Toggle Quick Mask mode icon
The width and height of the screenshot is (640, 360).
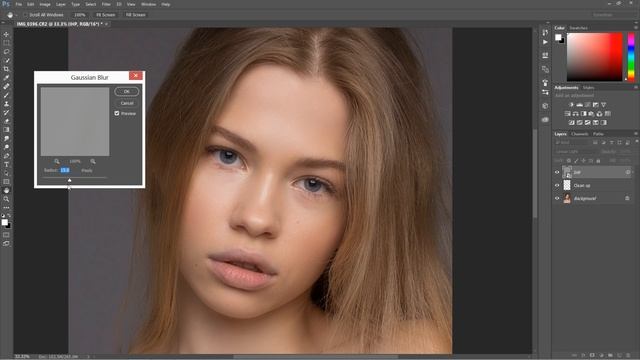pyautogui.click(x=6, y=235)
